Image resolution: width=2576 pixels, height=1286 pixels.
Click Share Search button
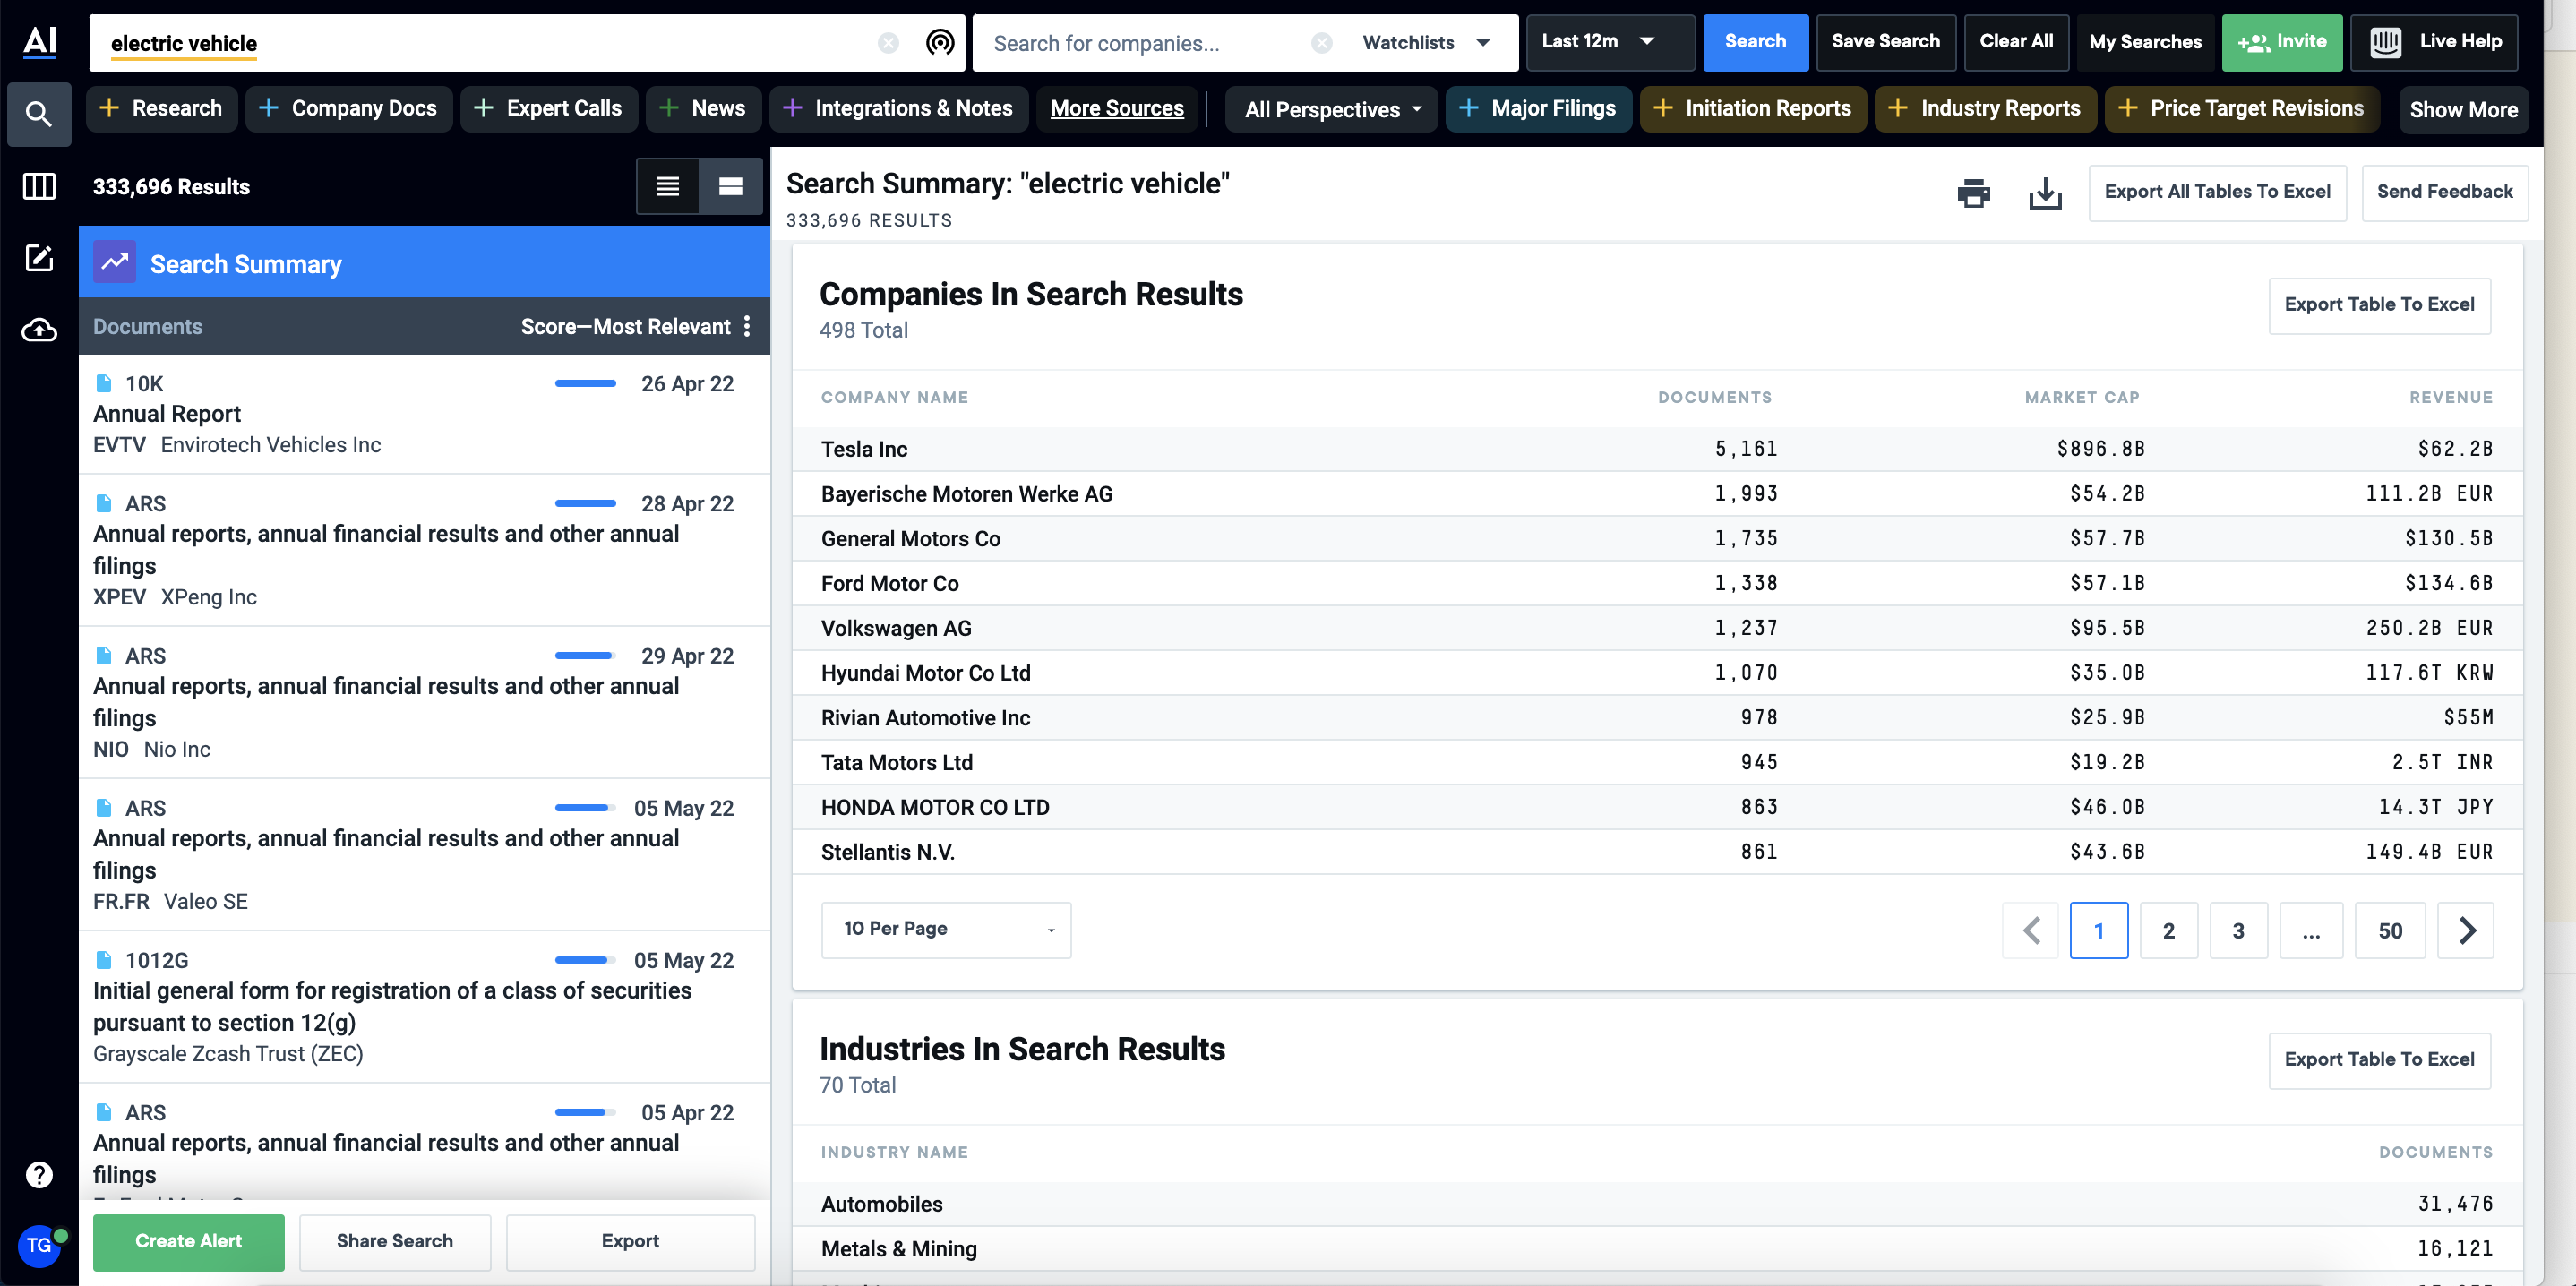tap(394, 1241)
